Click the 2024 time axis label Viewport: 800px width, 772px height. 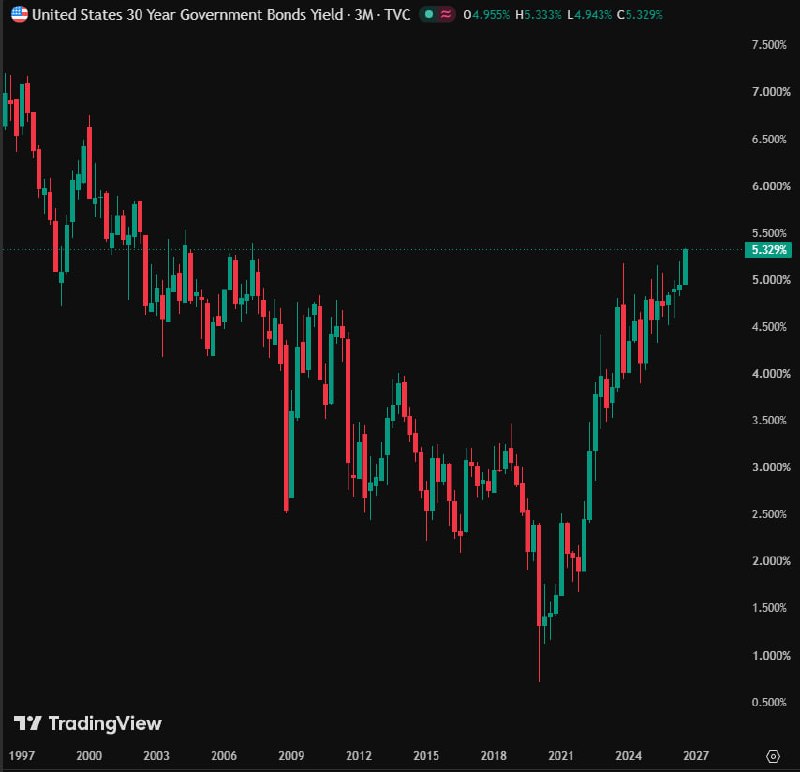pyautogui.click(x=628, y=756)
